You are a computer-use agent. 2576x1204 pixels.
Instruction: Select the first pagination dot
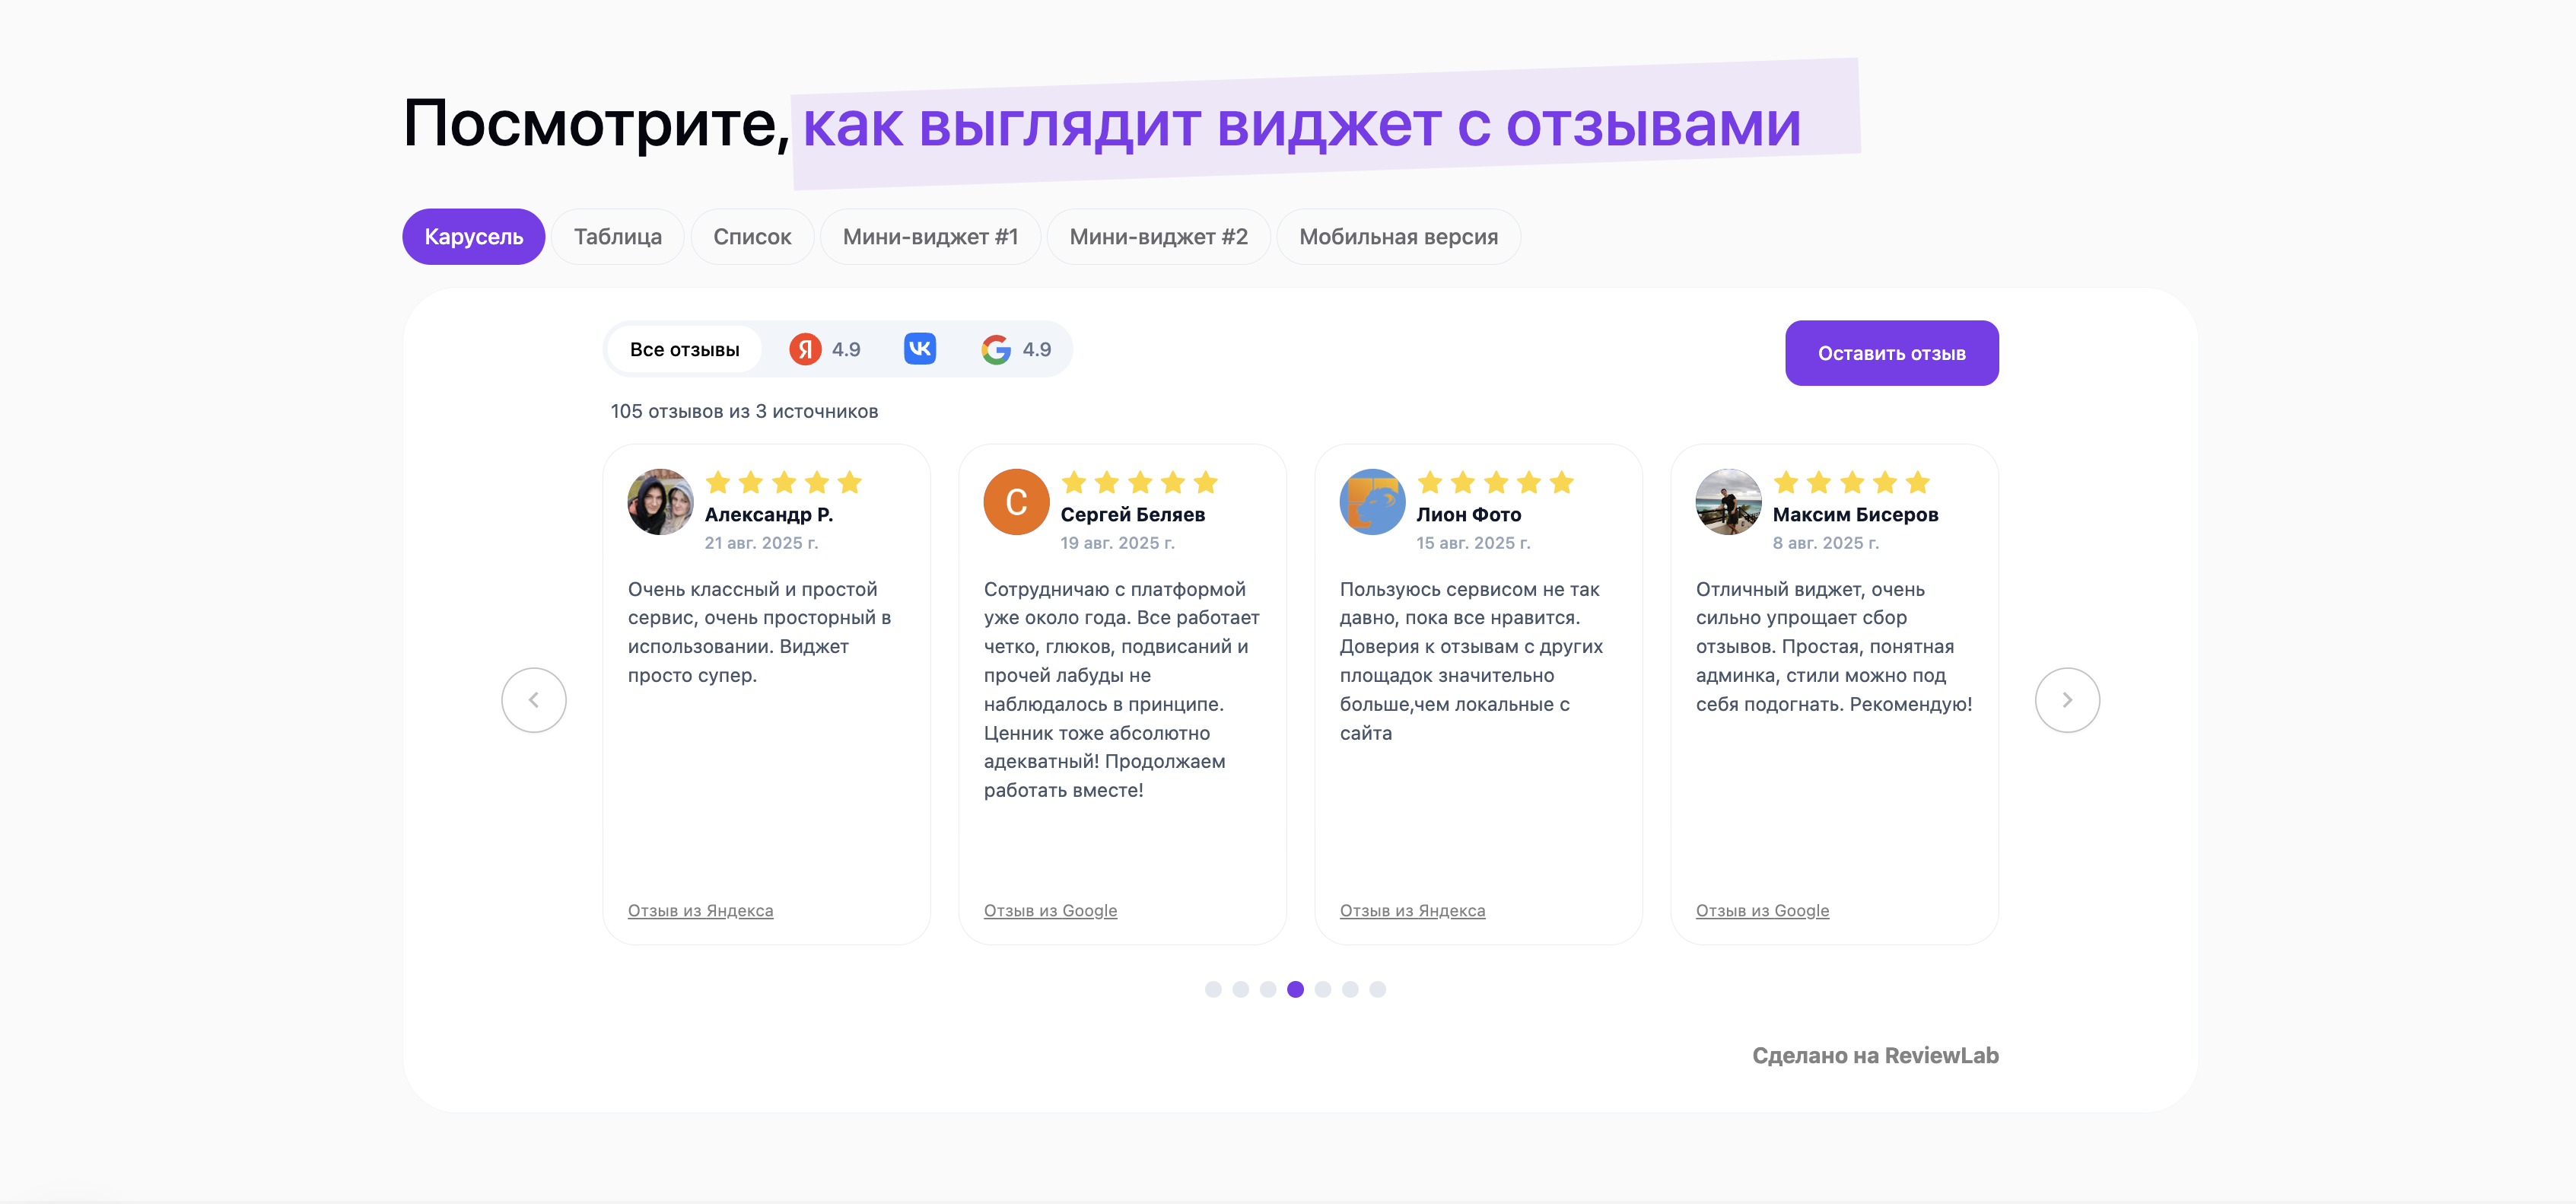pos(1213,989)
